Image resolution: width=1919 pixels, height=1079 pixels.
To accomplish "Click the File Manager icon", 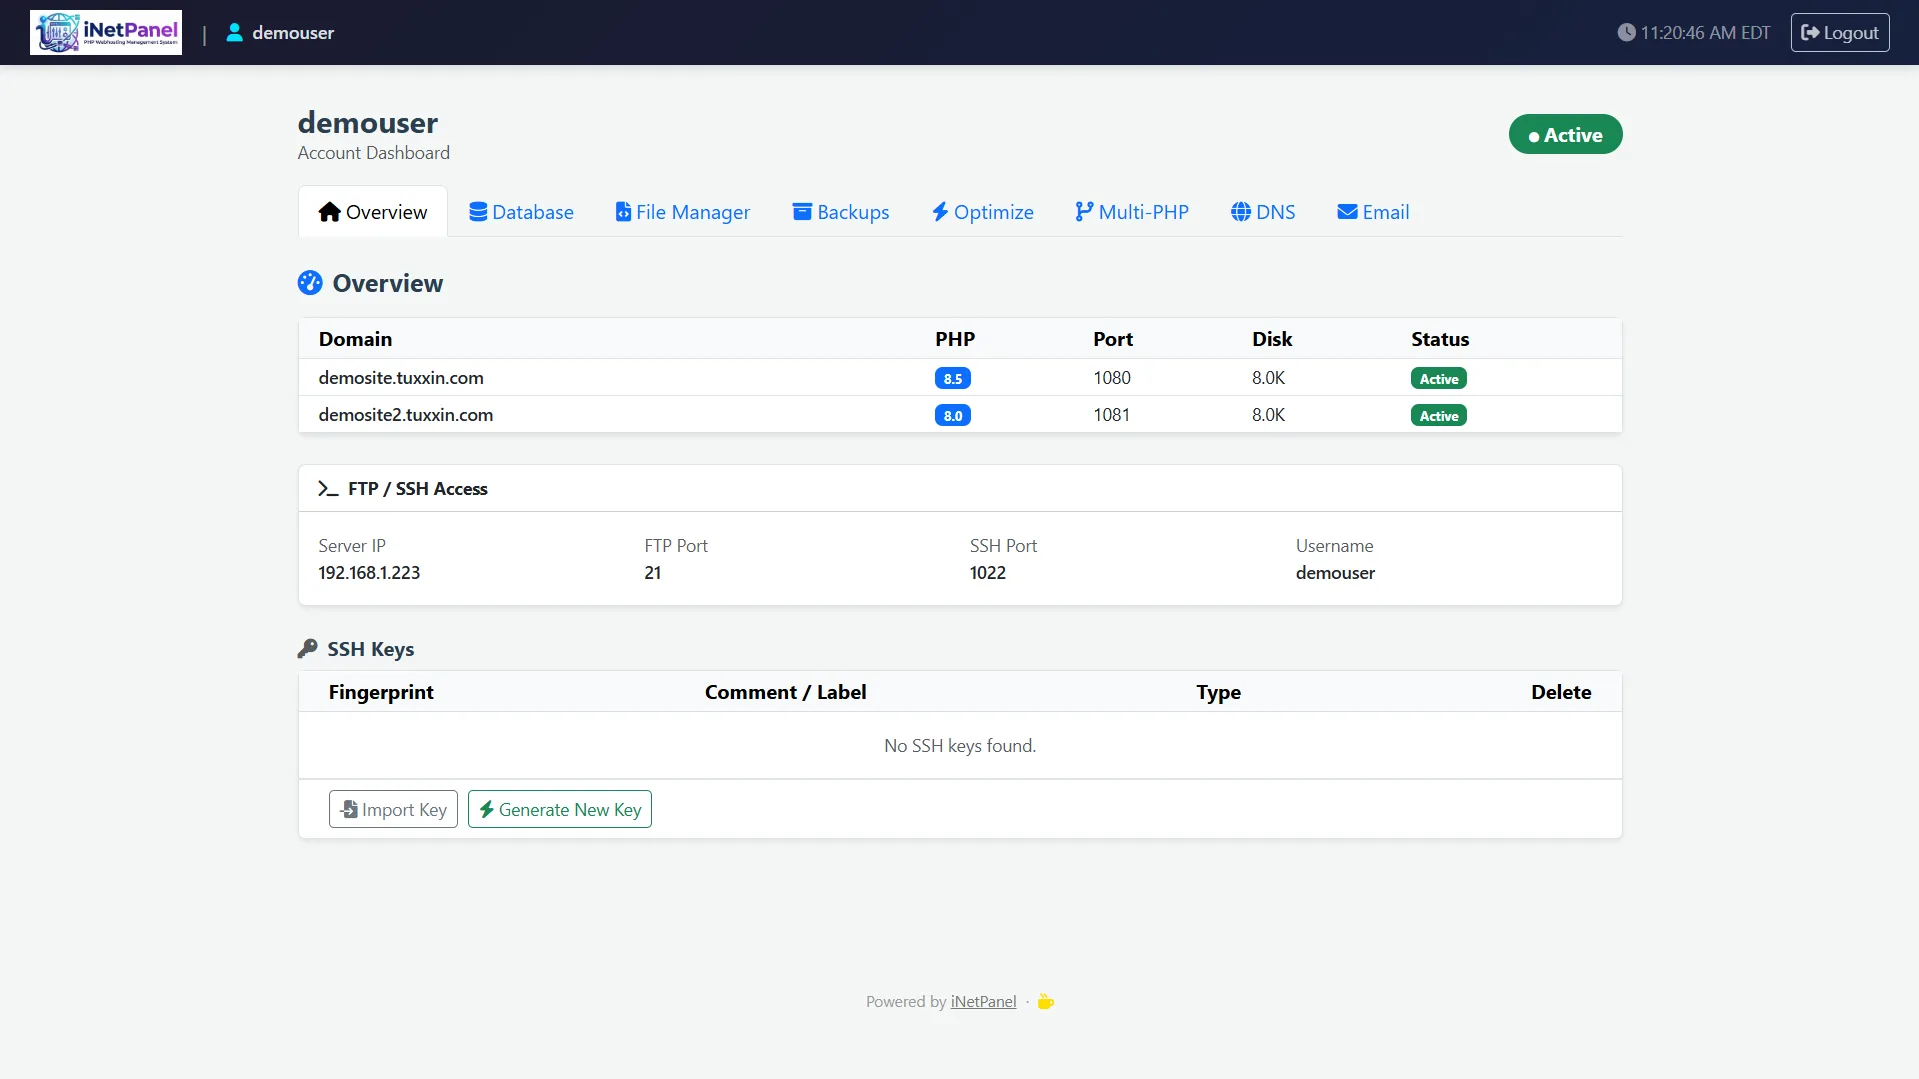I will pos(623,211).
